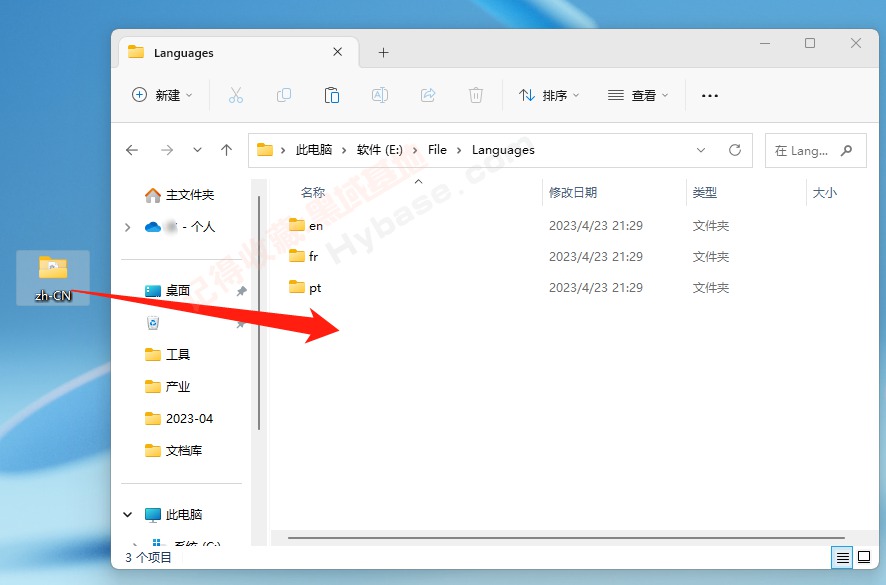Select the pt folder
Screen dimensions: 886x585
[x=305, y=288]
